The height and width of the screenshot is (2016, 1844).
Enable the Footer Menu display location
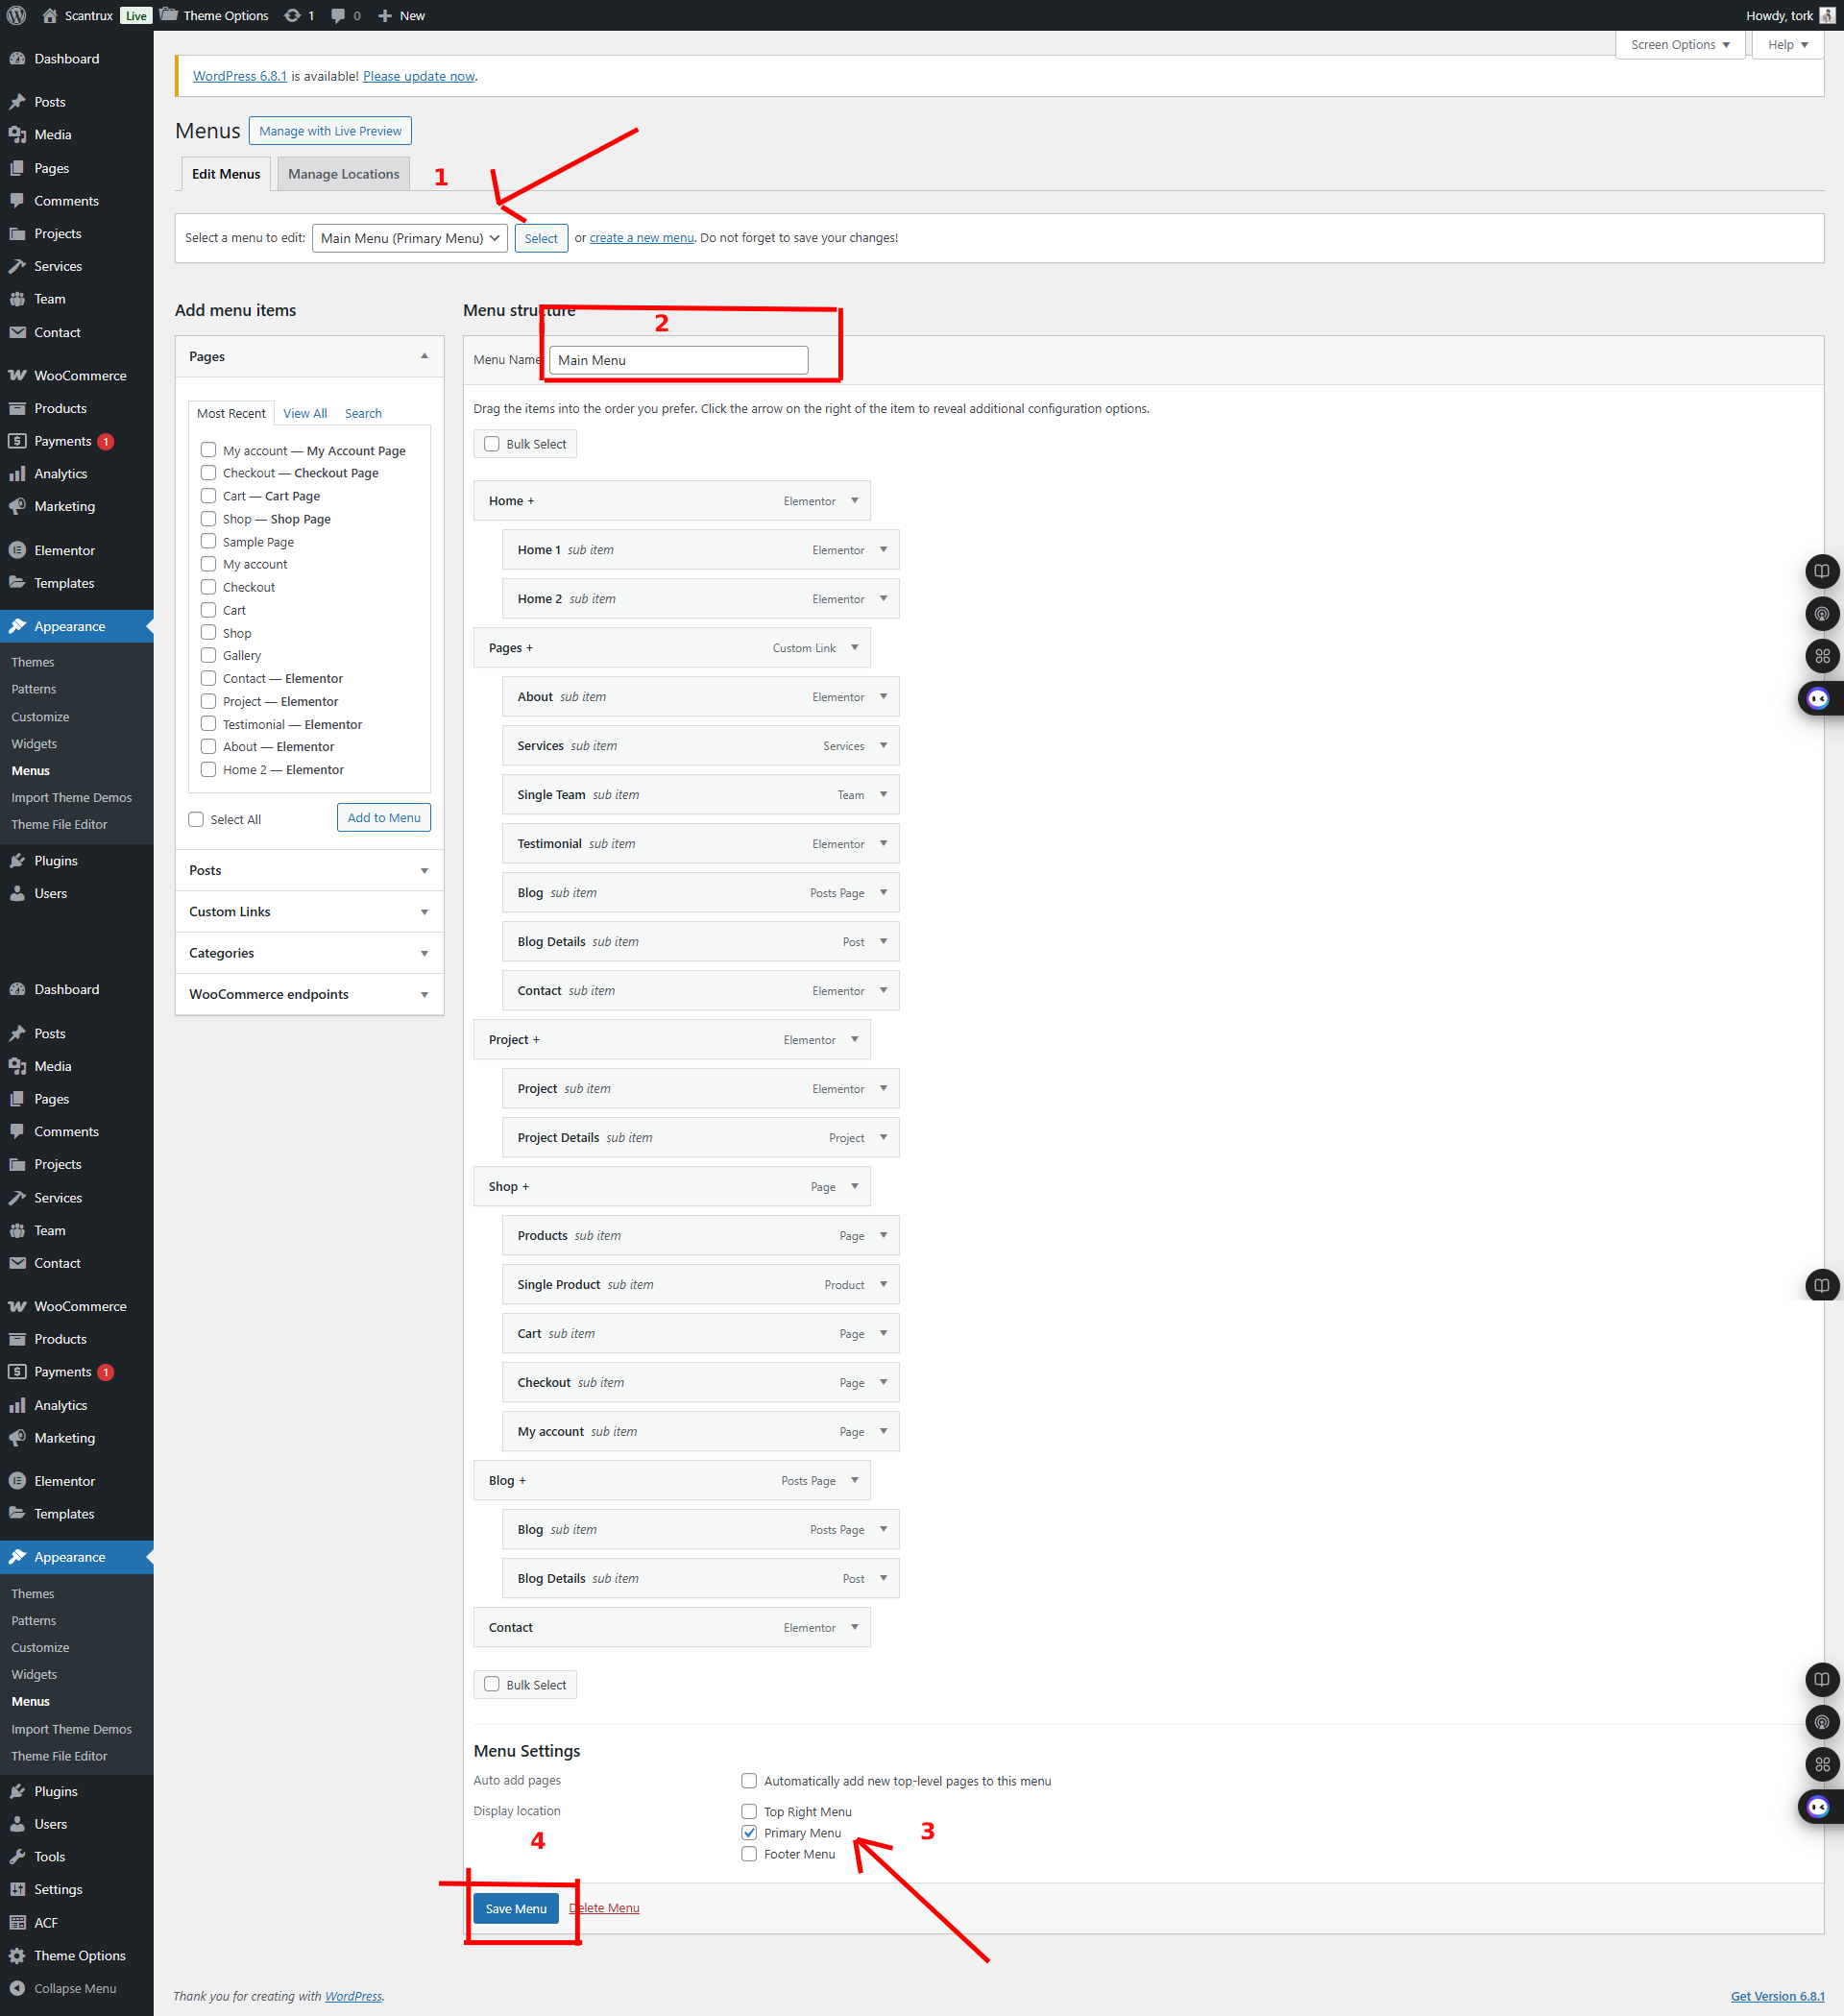(x=749, y=1854)
